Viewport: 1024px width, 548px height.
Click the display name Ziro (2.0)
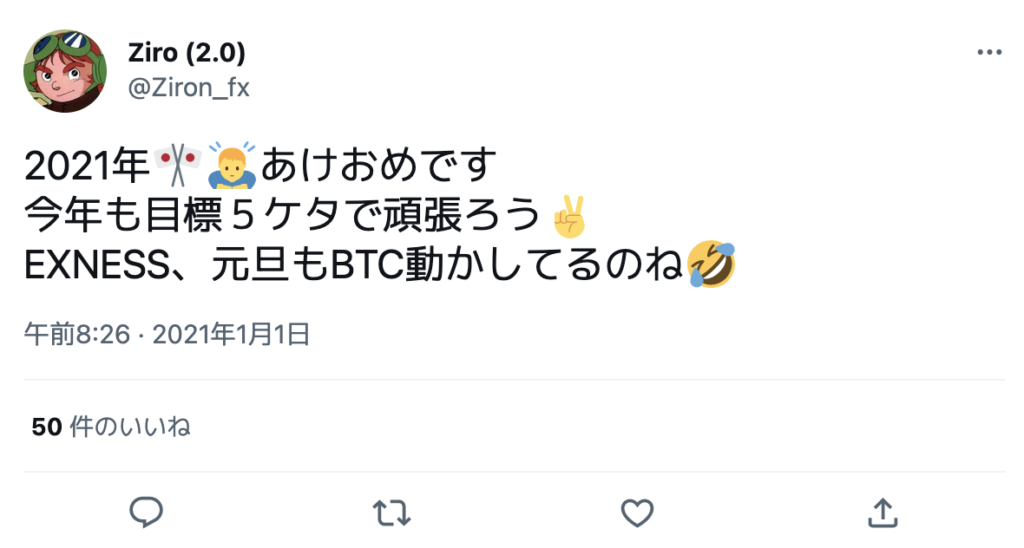pyautogui.click(x=187, y=53)
